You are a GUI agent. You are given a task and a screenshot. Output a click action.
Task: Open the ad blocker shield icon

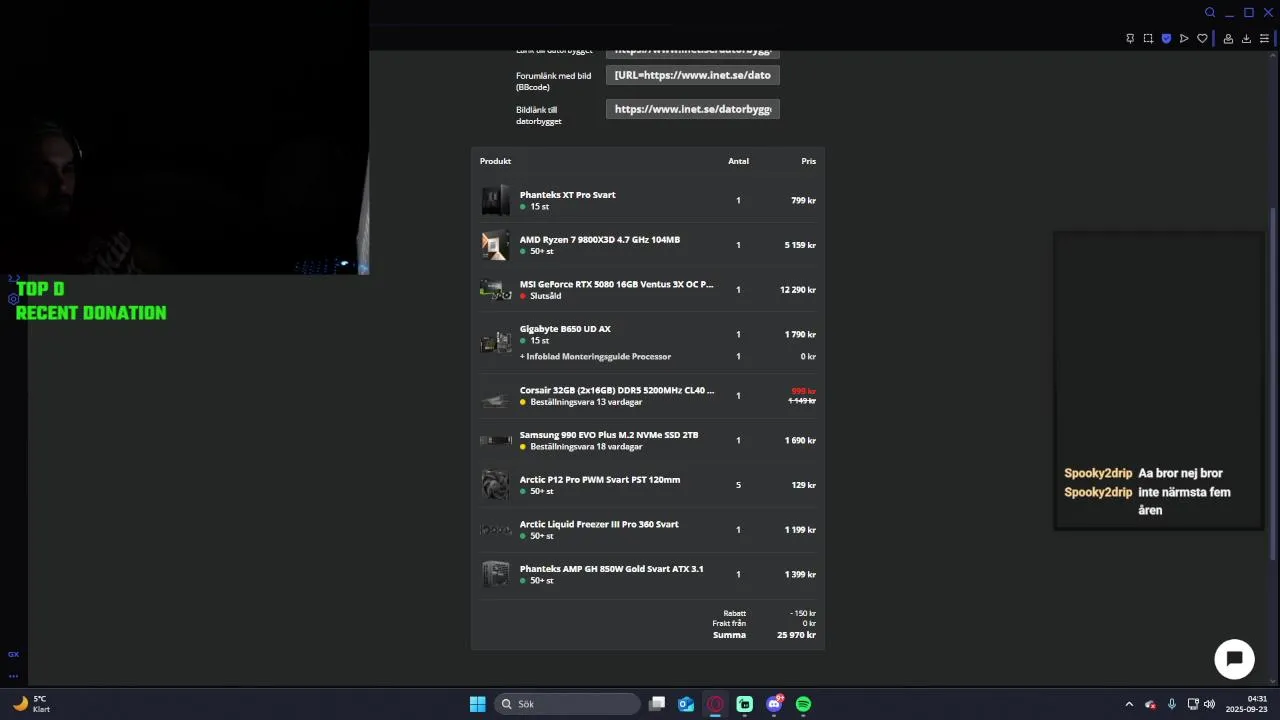click(x=1166, y=38)
